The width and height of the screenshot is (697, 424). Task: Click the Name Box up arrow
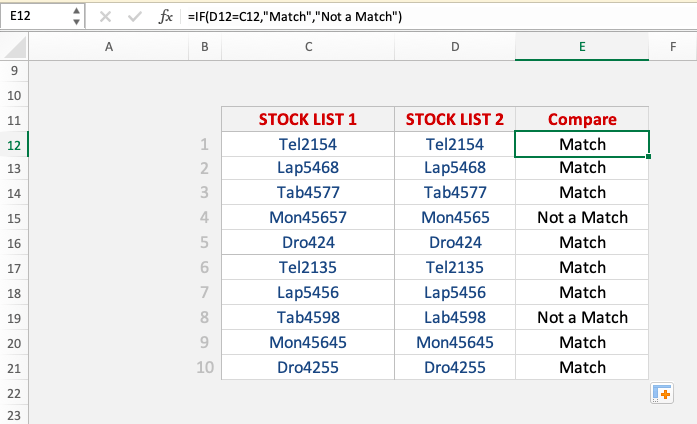coord(76,11)
